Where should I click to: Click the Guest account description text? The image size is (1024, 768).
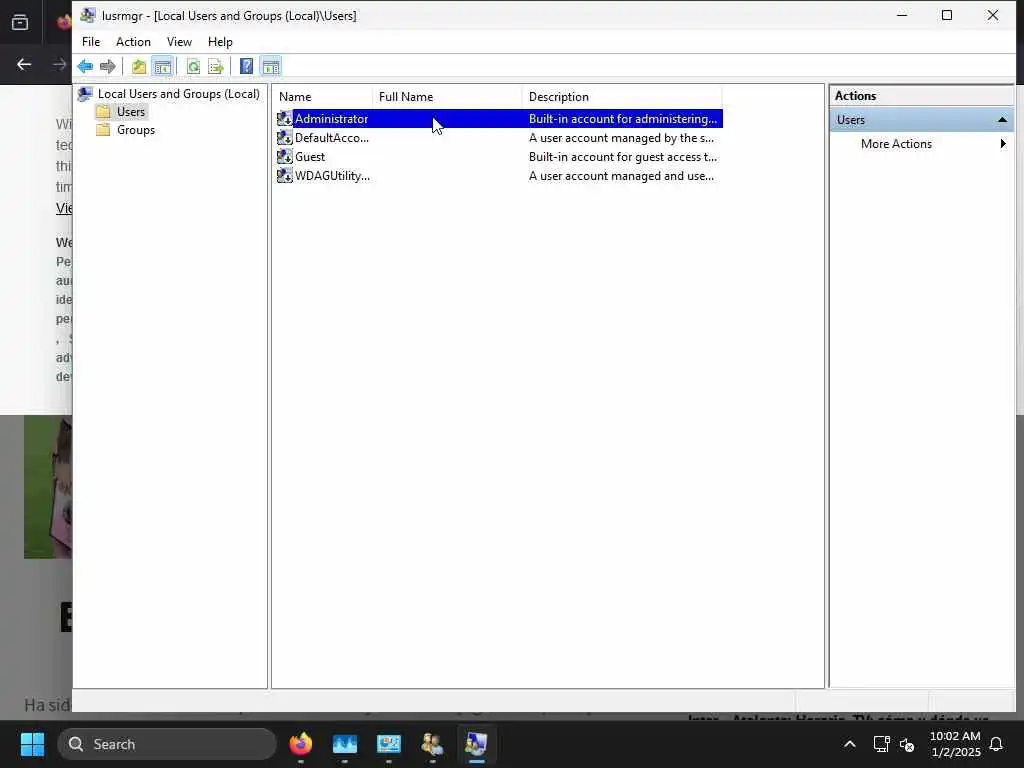[x=622, y=157]
